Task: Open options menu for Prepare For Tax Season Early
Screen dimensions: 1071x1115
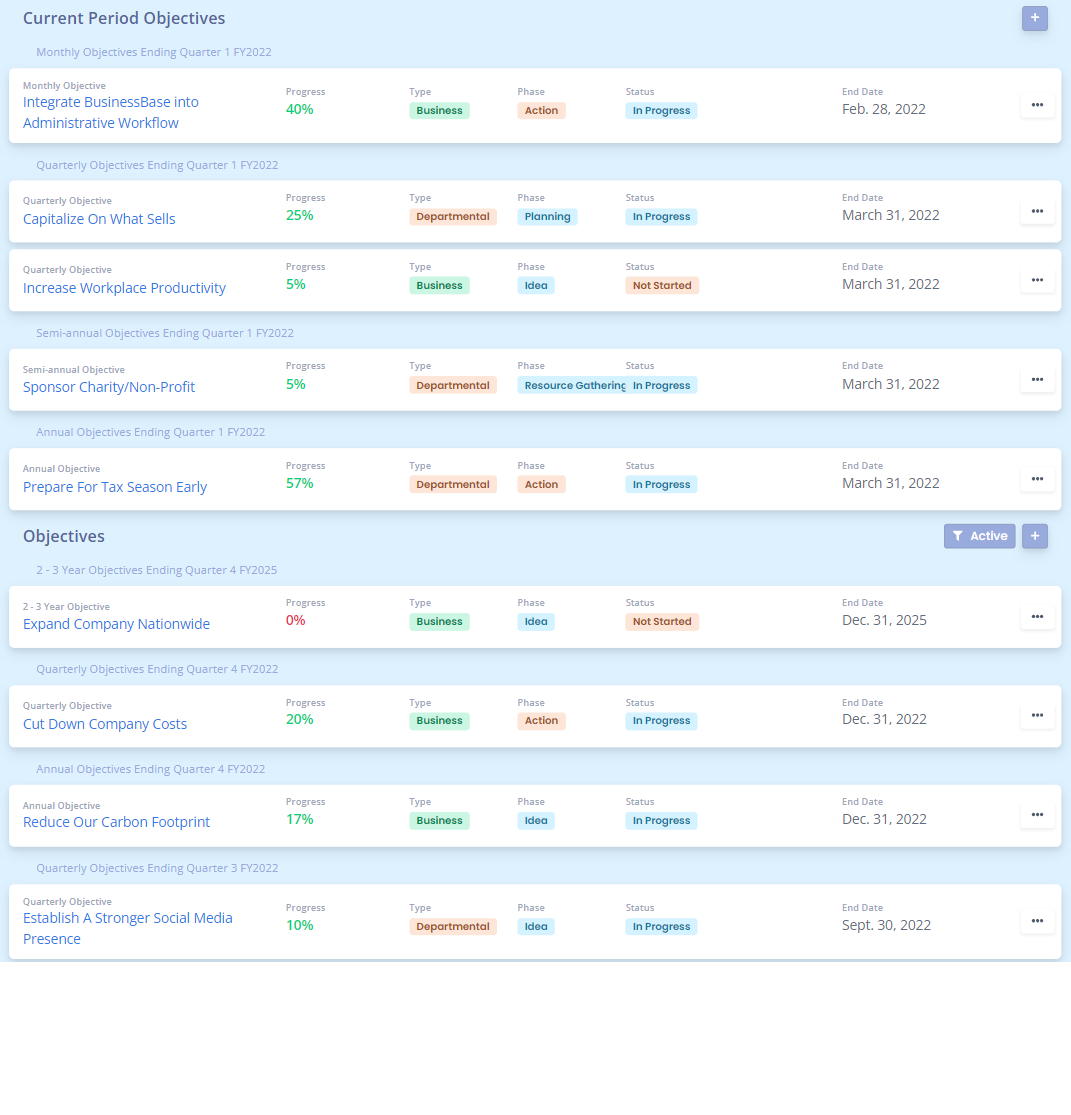Action: pos(1037,479)
